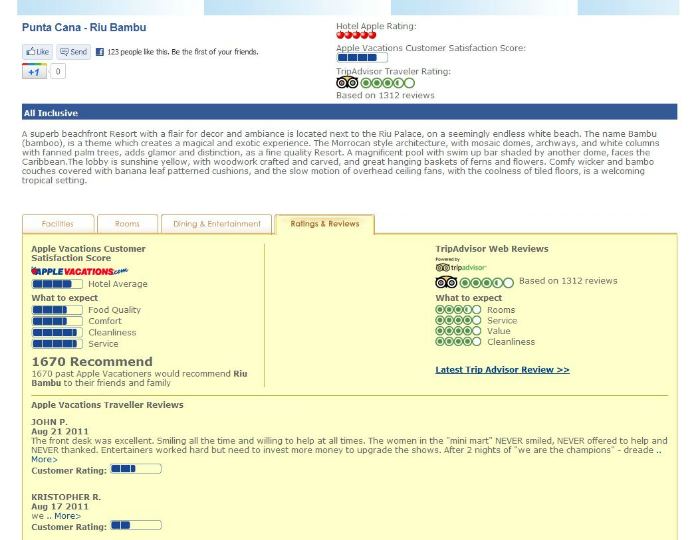Click More link in Kristopher R. review
The width and height of the screenshot is (700, 540).
tap(67, 516)
